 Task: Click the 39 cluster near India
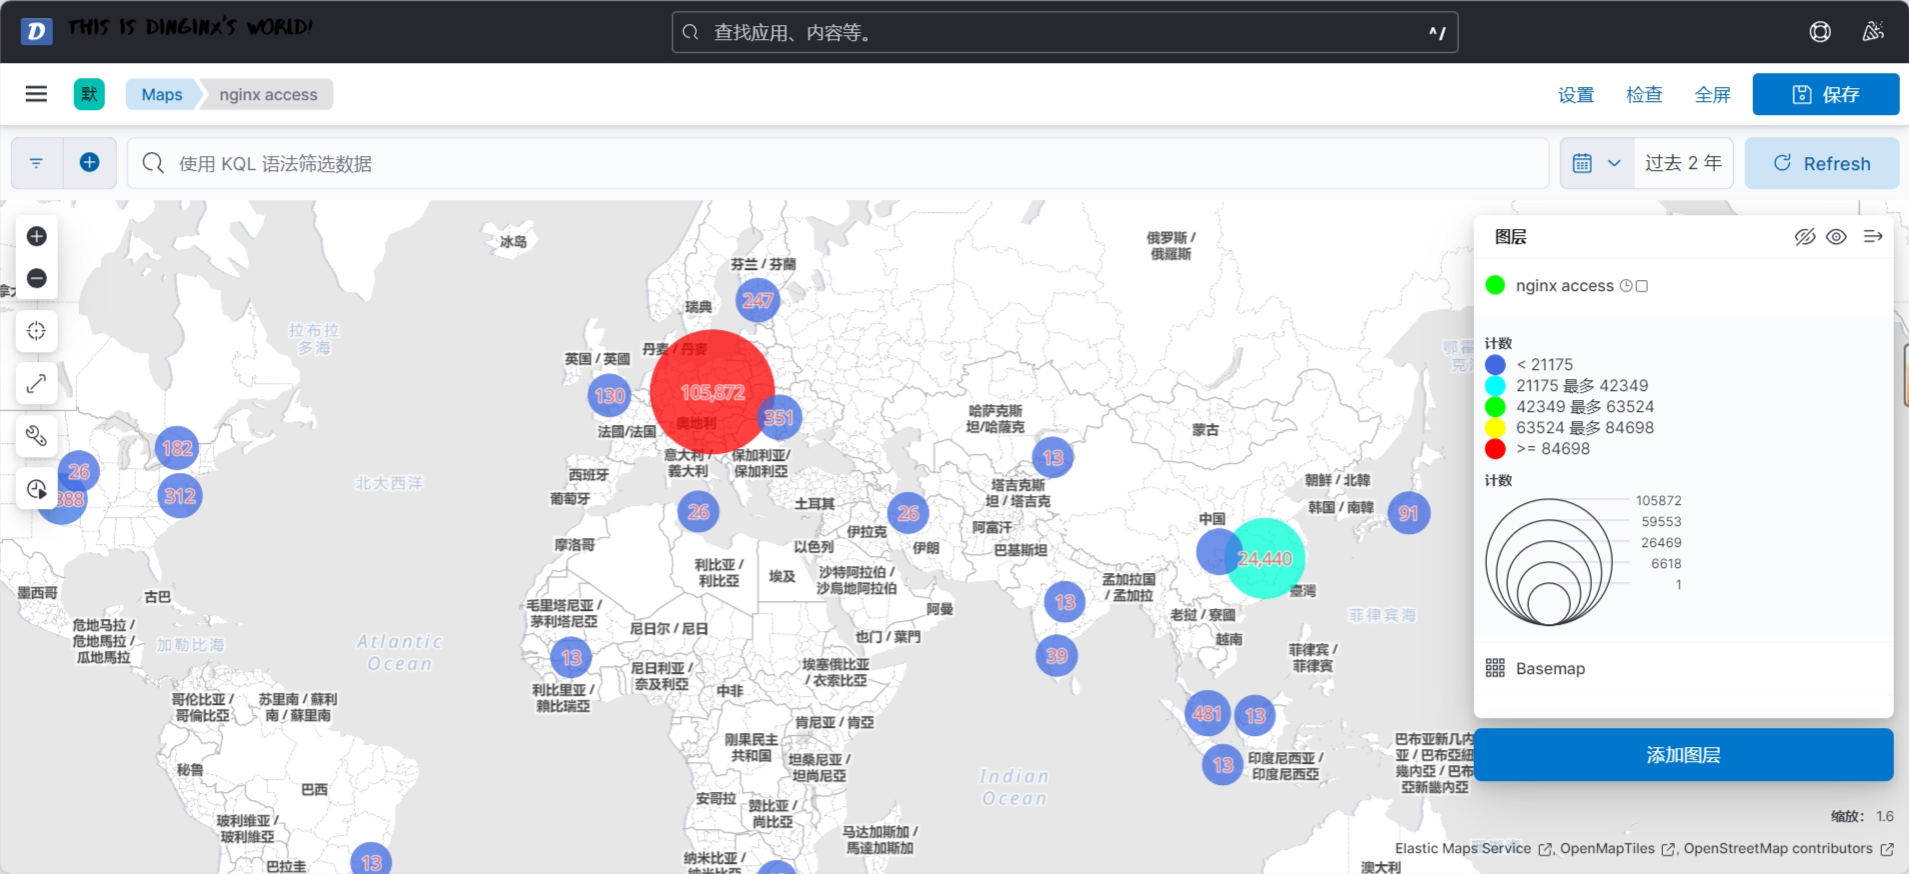coord(1056,656)
